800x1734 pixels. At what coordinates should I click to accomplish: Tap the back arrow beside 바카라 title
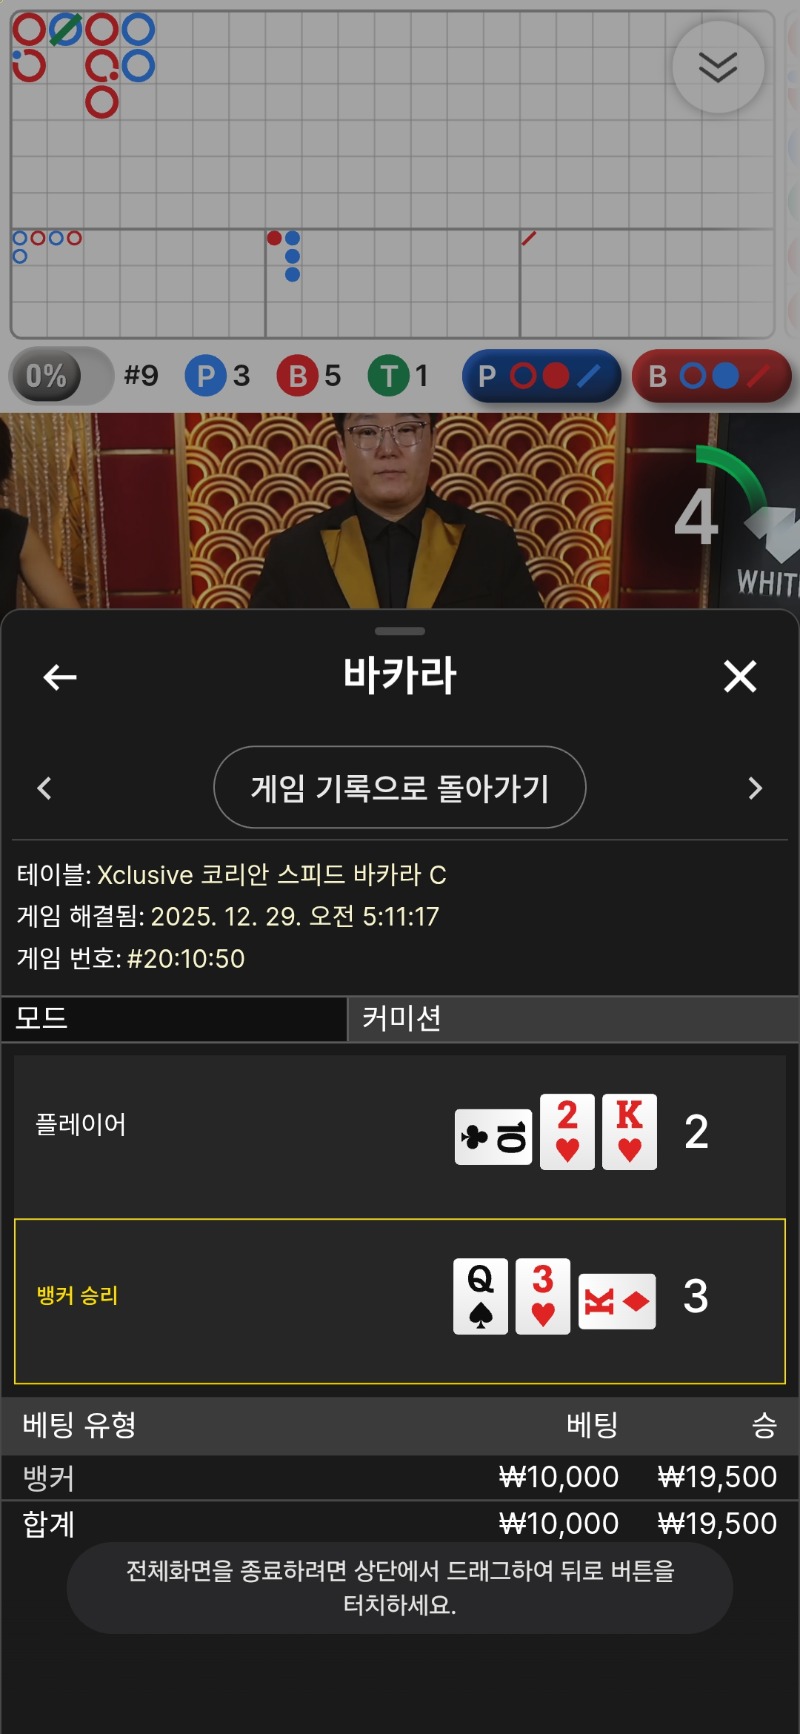60,677
